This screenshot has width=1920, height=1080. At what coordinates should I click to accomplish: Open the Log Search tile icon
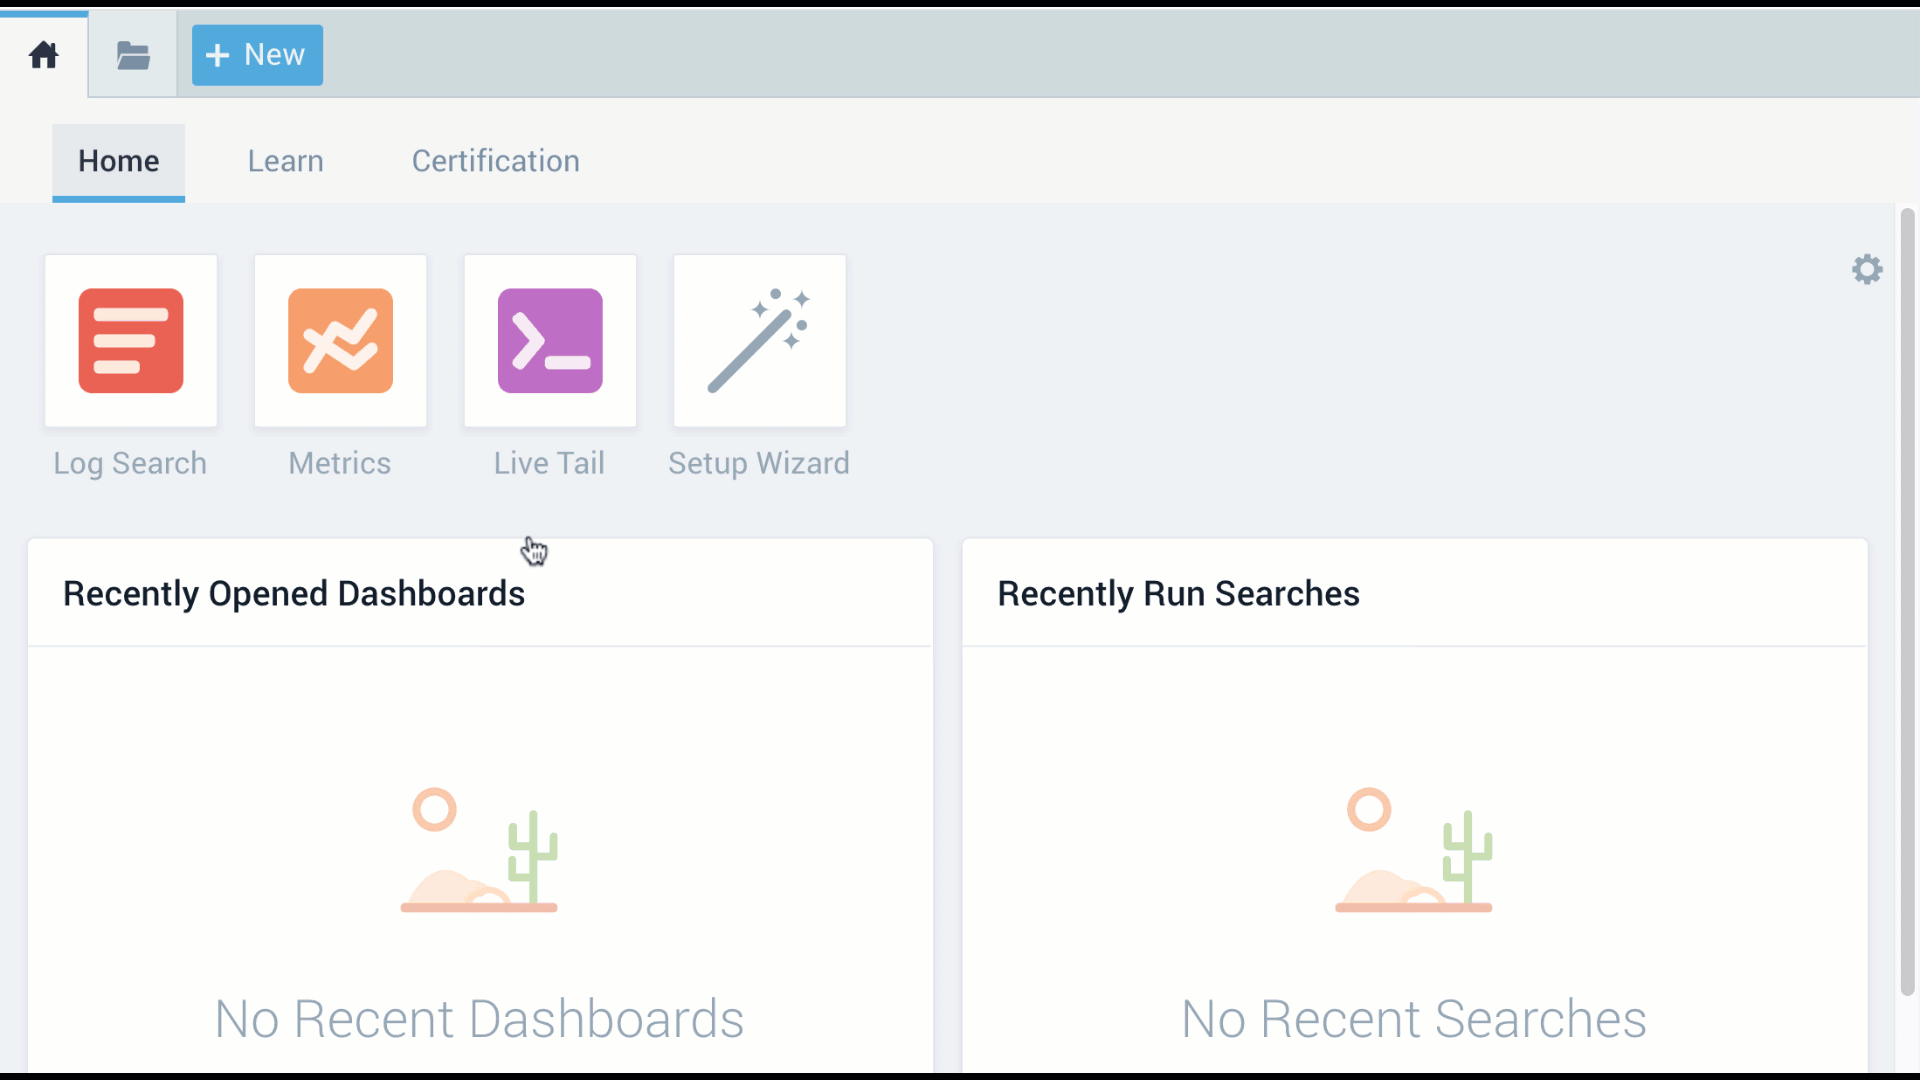pyautogui.click(x=131, y=341)
